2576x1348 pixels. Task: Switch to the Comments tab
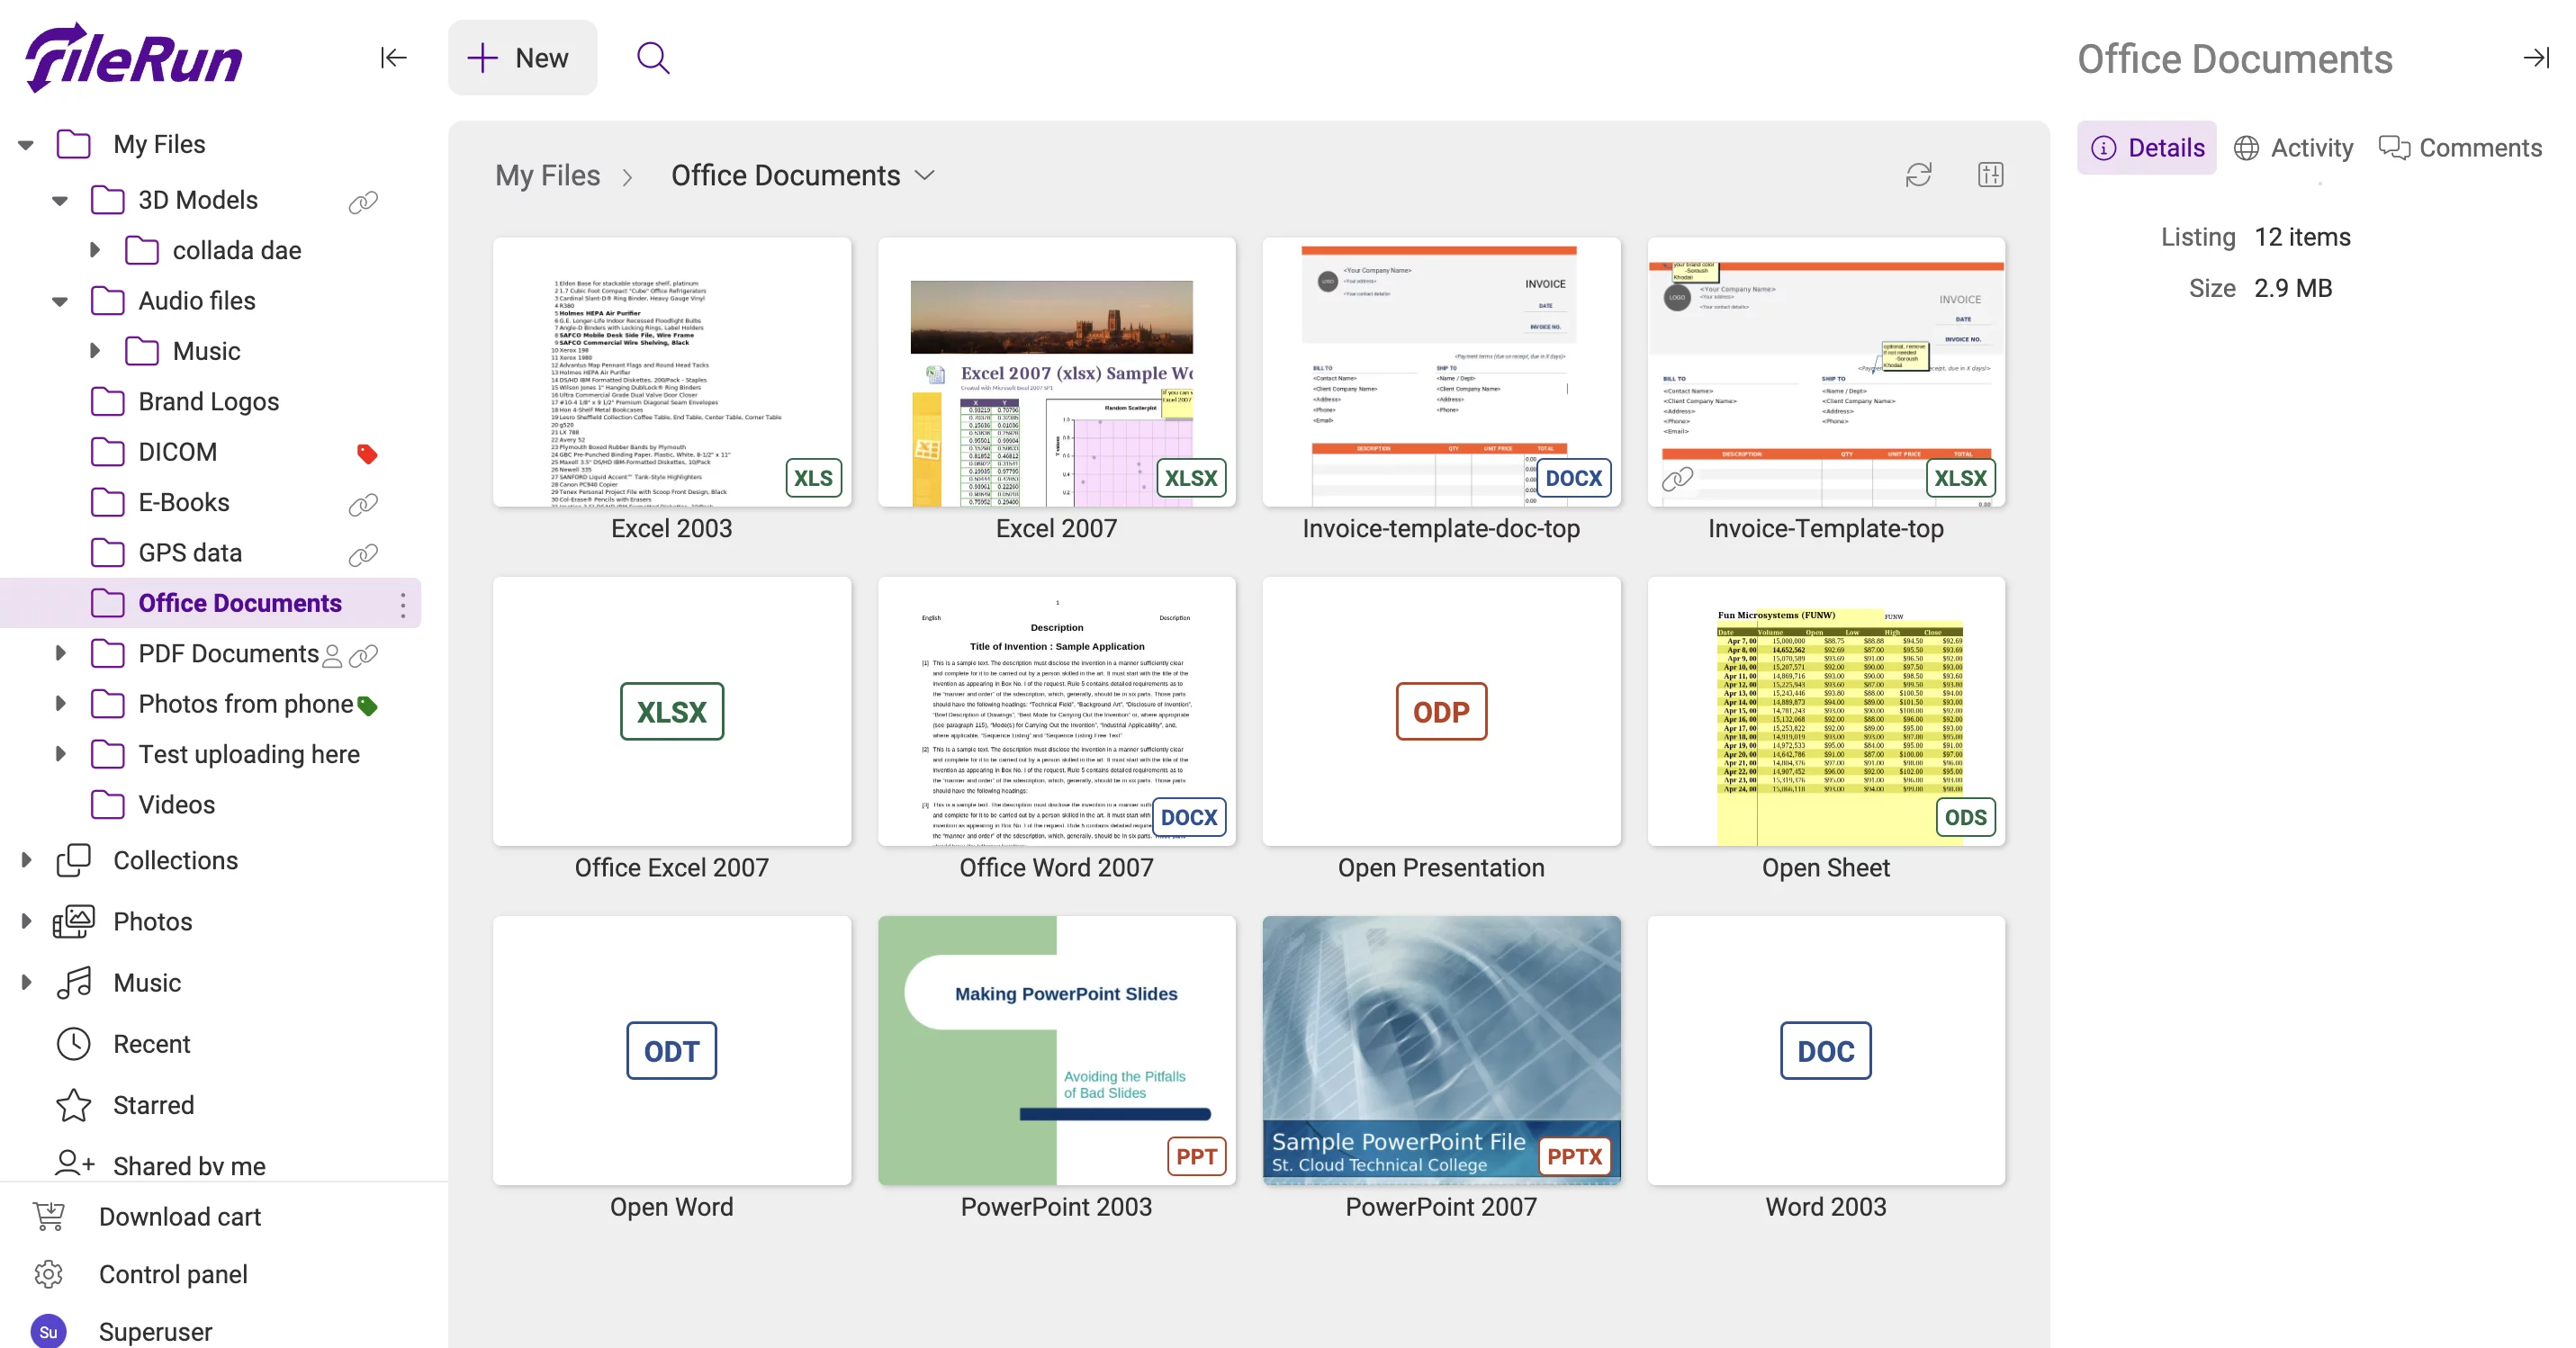(2459, 148)
